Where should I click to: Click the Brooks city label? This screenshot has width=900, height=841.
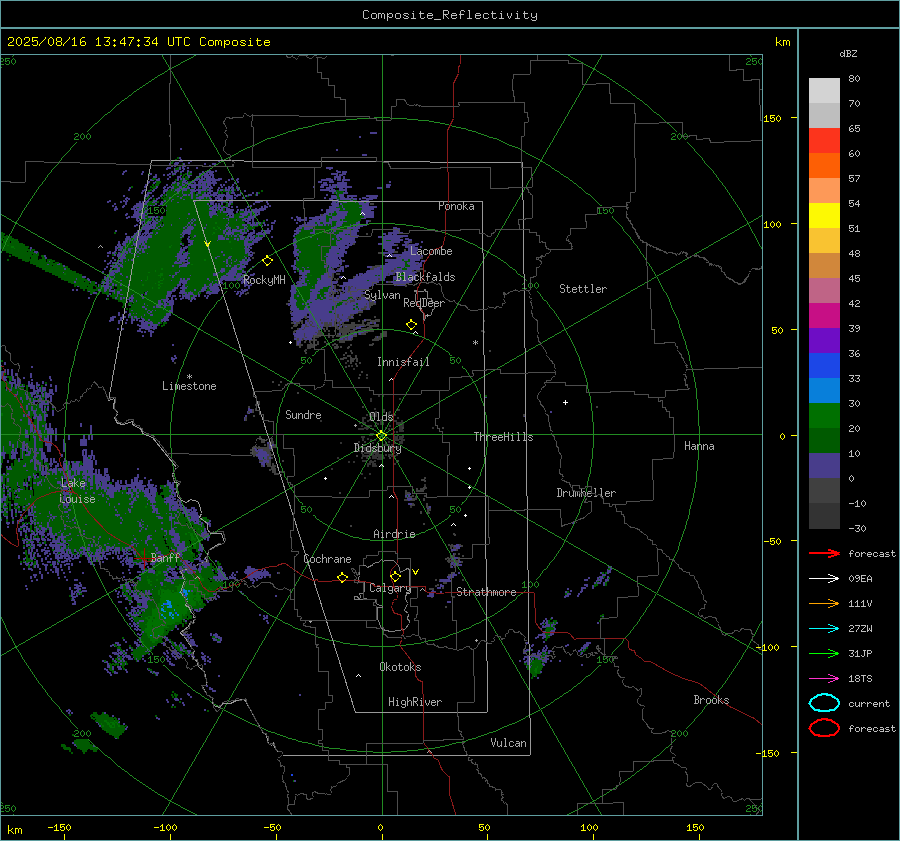click(x=711, y=700)
